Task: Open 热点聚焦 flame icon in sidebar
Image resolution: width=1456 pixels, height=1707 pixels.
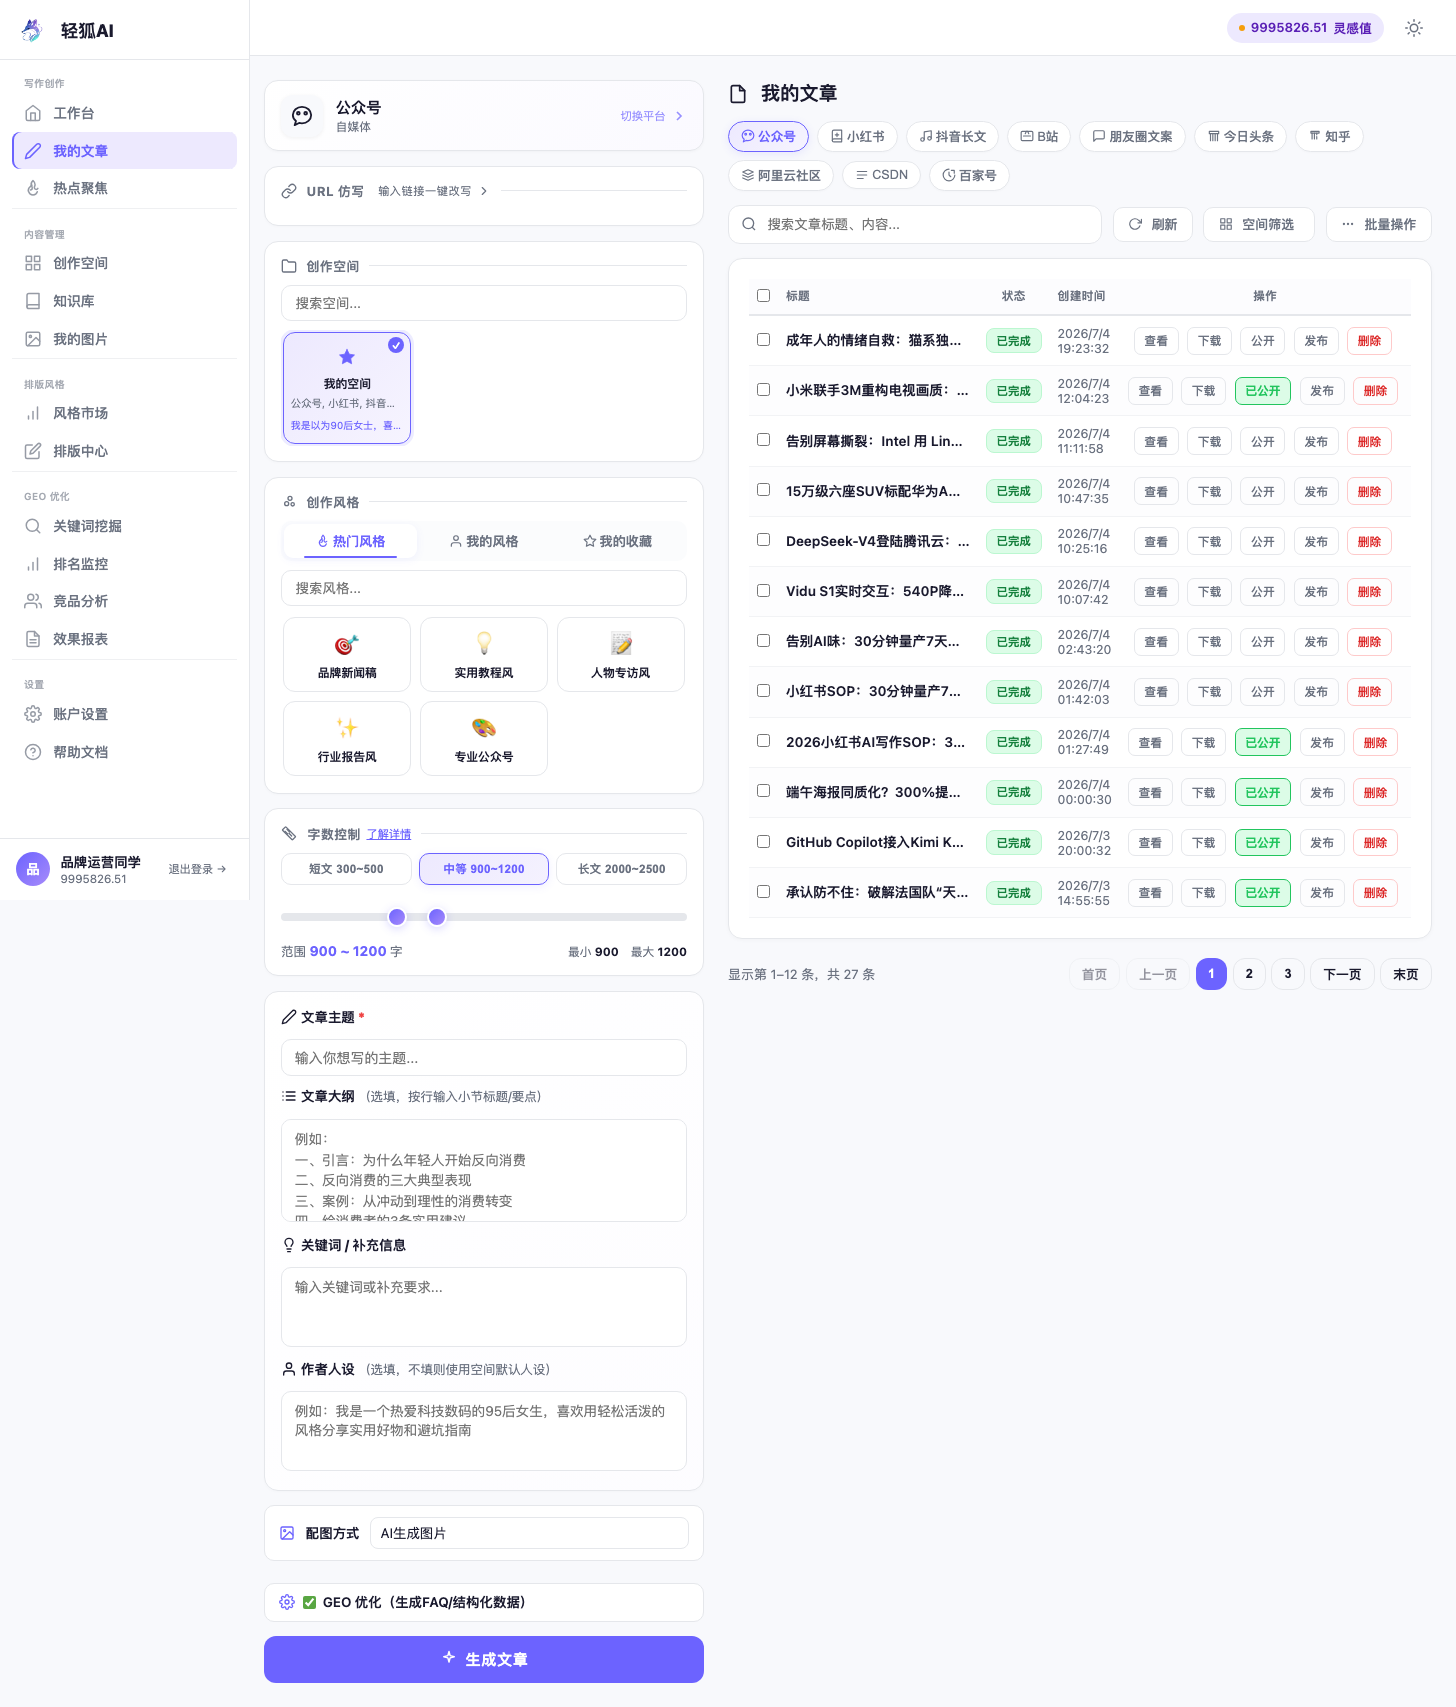Action: 33,188
